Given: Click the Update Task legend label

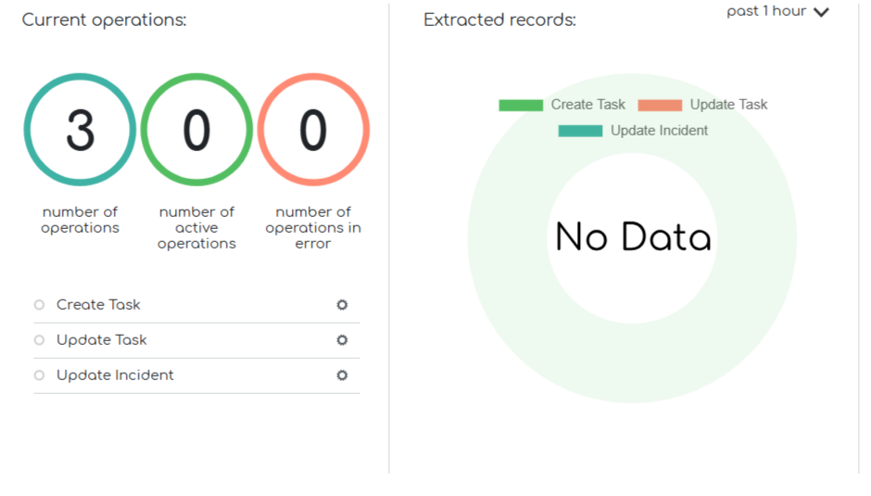Looking at the screenshot, I should tap(728, 104).
